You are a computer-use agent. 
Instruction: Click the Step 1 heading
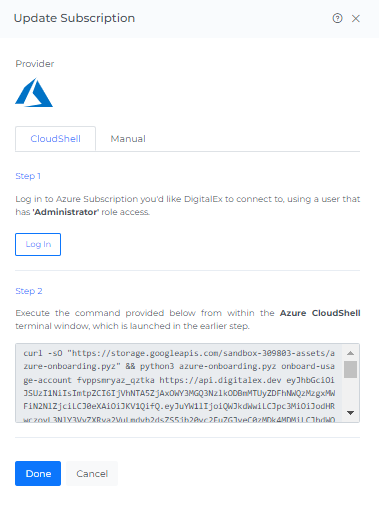point(28,176)
